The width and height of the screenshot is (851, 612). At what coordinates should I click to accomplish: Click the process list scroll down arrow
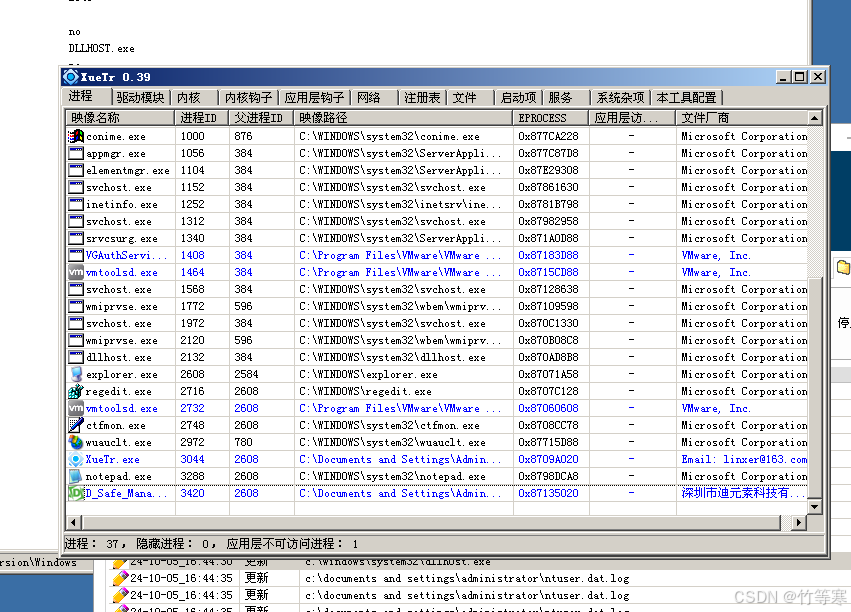click(x=815, y=507)
